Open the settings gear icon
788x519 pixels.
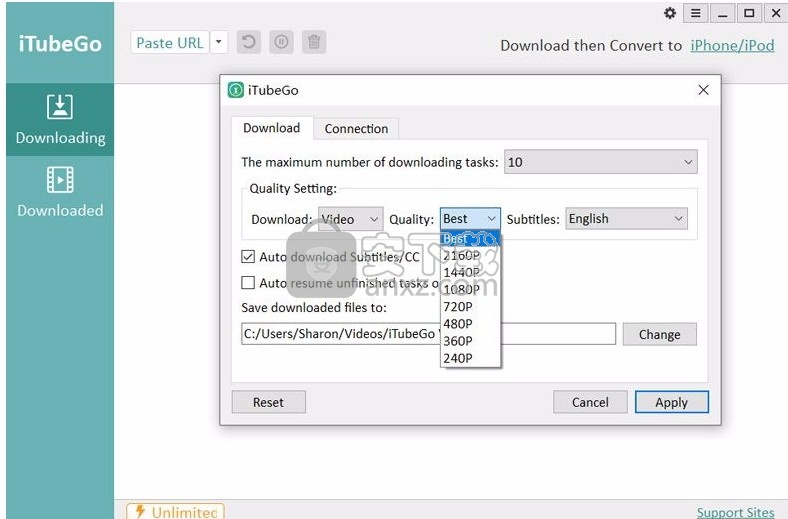coord(669,13)
